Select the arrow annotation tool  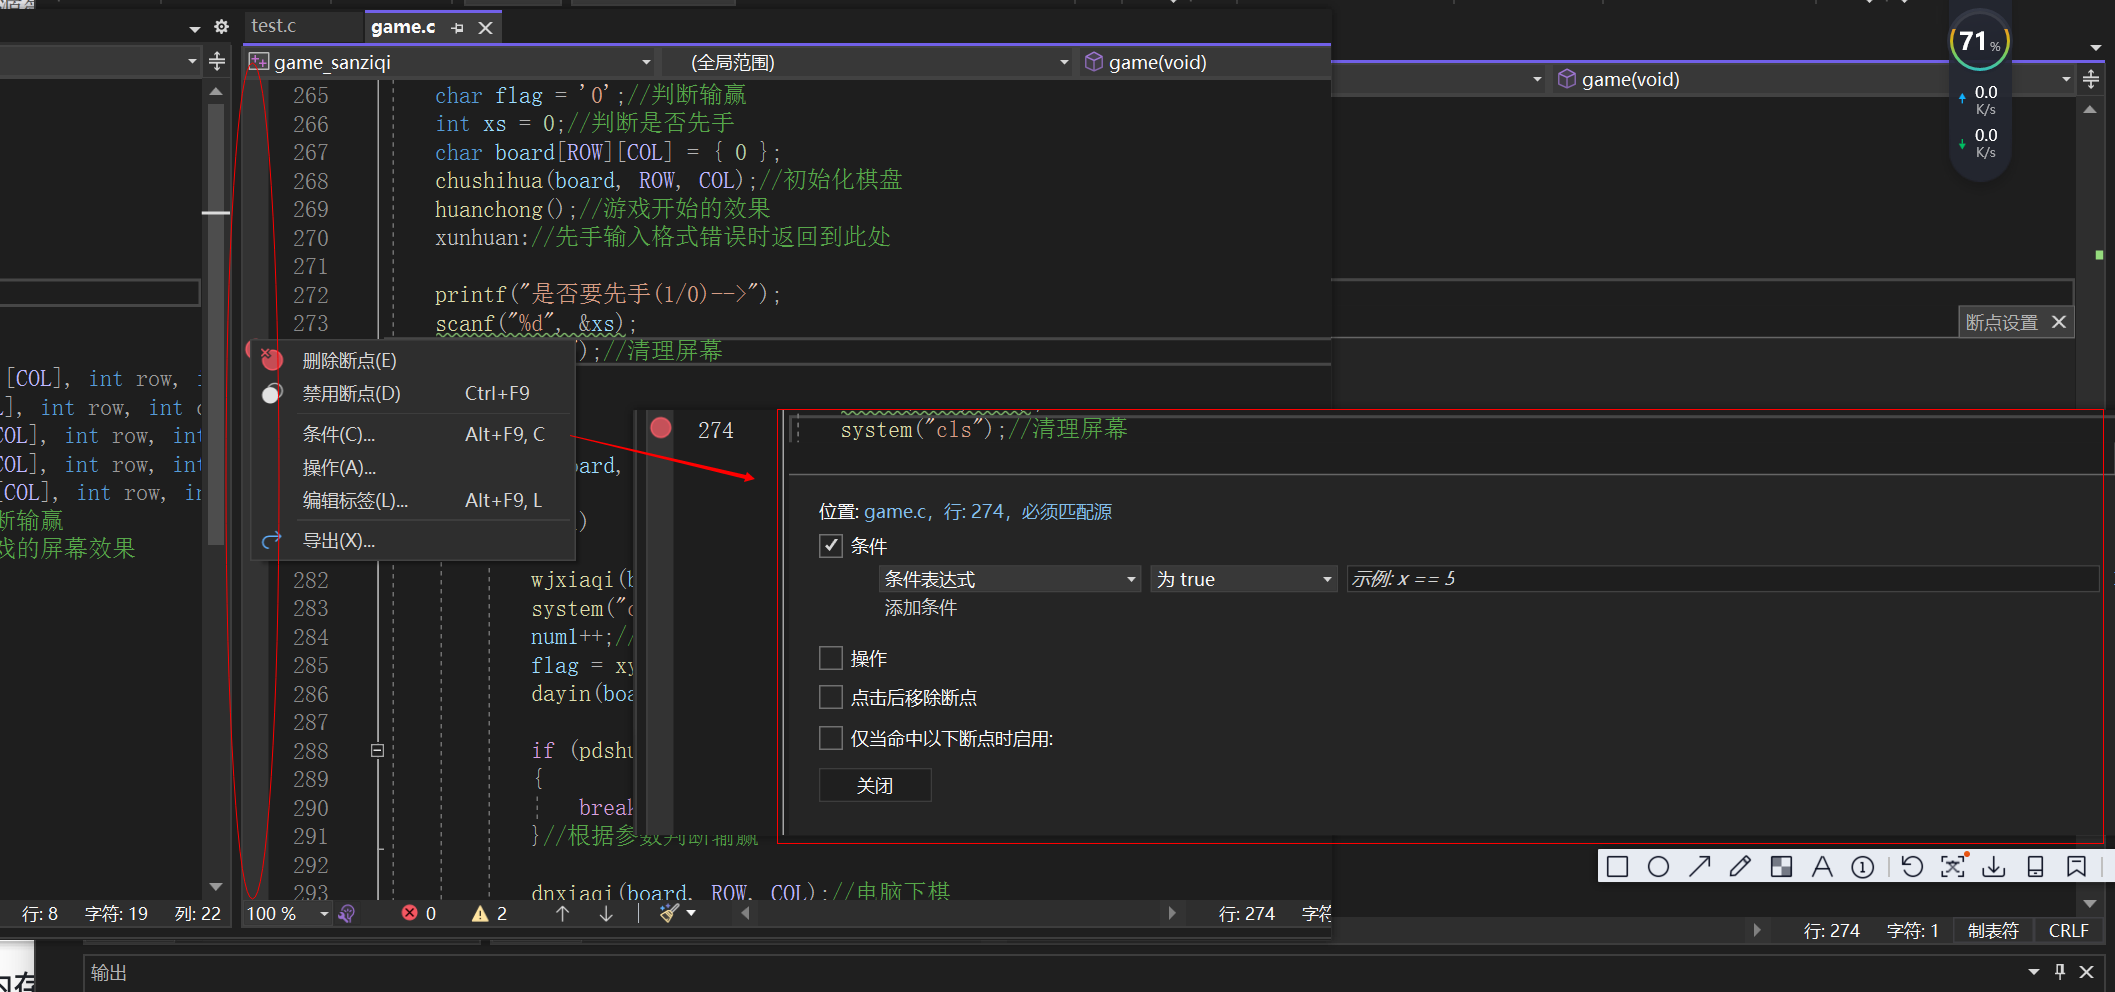point(1699,866)
